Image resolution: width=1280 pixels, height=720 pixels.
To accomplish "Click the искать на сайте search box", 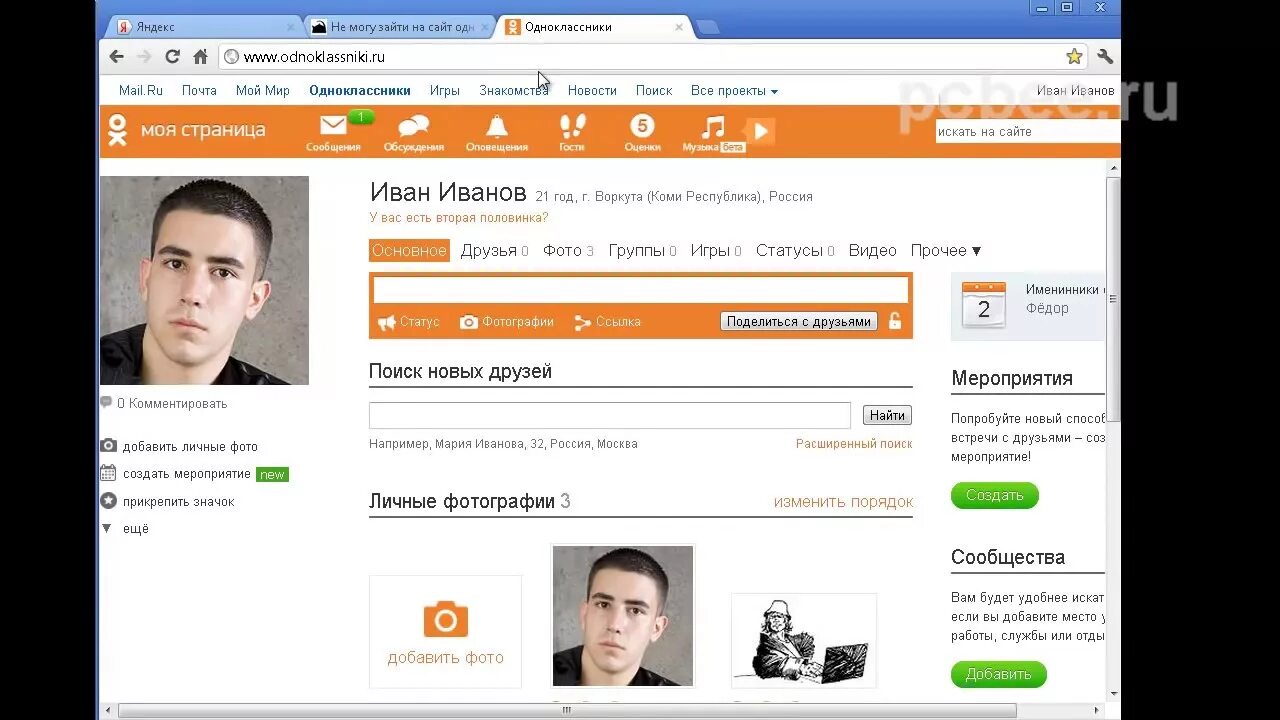I will coord(1028,131).
